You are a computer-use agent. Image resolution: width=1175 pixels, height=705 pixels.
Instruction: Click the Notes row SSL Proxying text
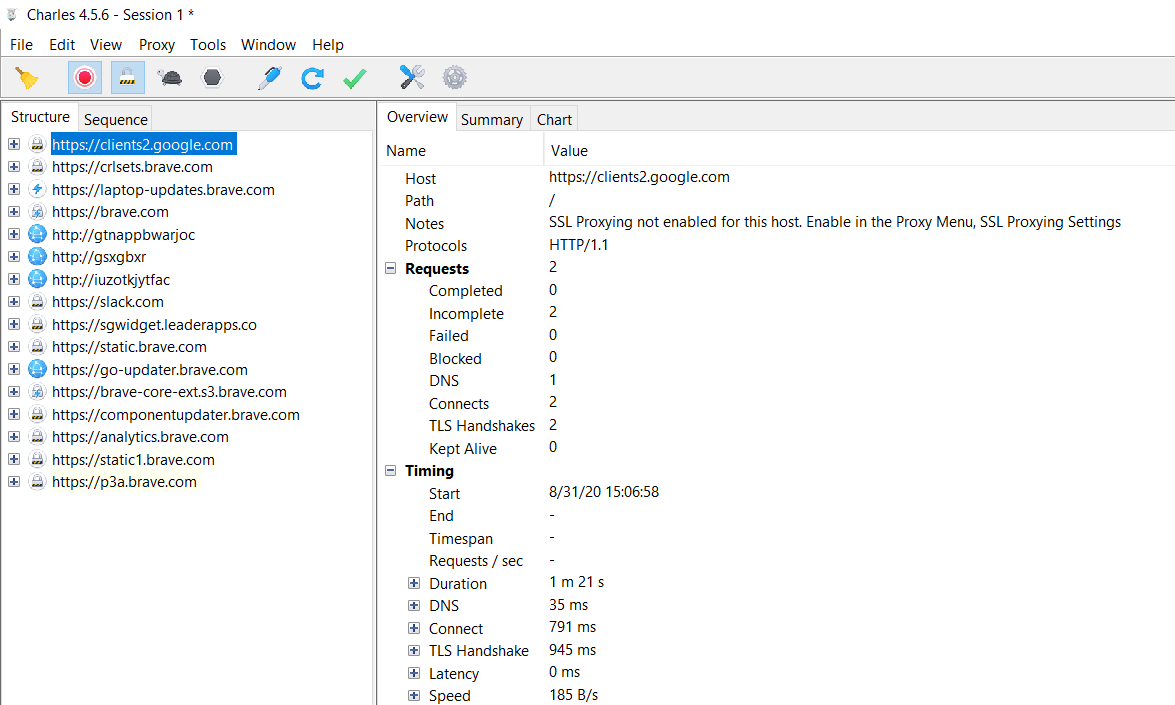835,222
